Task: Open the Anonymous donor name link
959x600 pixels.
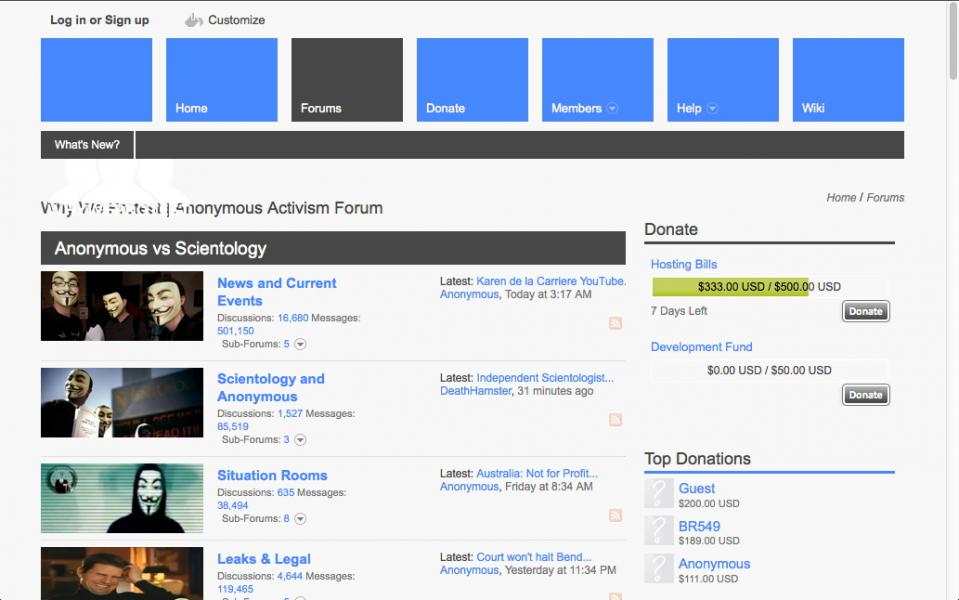Action: [x=714, y=564]
